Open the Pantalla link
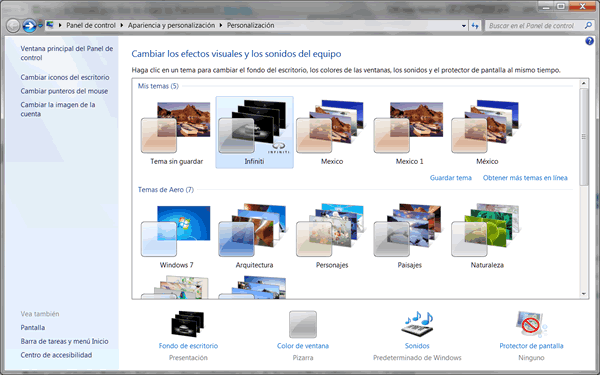This screenshot has width=600, height=375. 33,328
